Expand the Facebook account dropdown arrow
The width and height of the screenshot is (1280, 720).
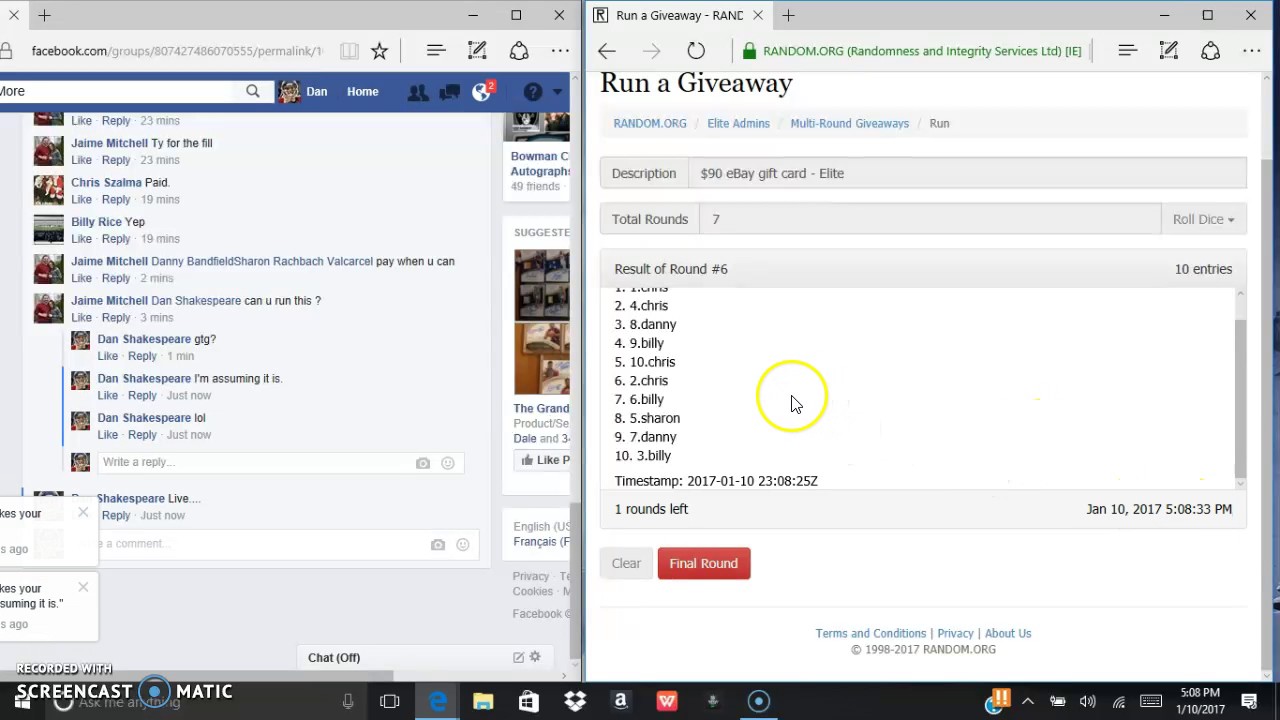coord(559,92)
